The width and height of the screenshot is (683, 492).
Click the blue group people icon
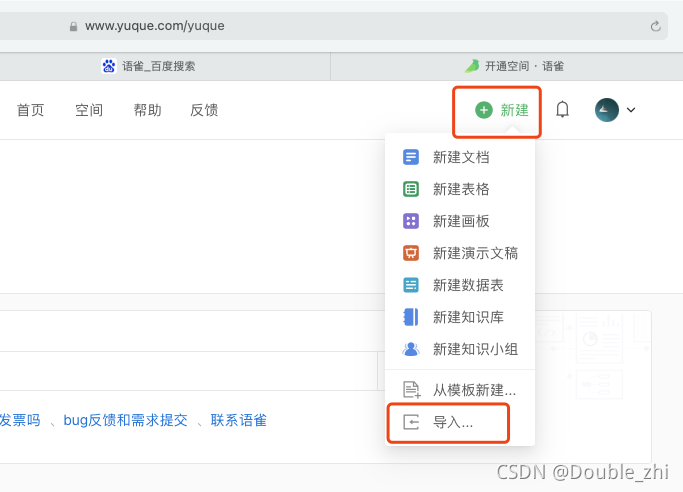coord(411,349)
